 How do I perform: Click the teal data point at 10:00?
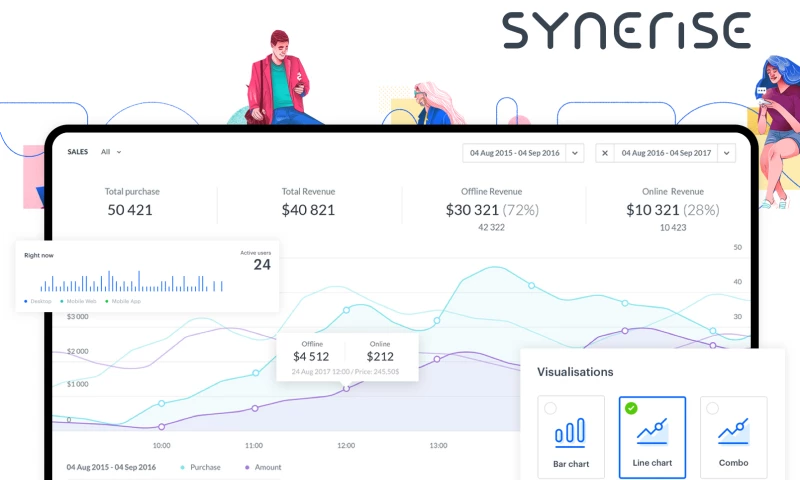[162, 403]
